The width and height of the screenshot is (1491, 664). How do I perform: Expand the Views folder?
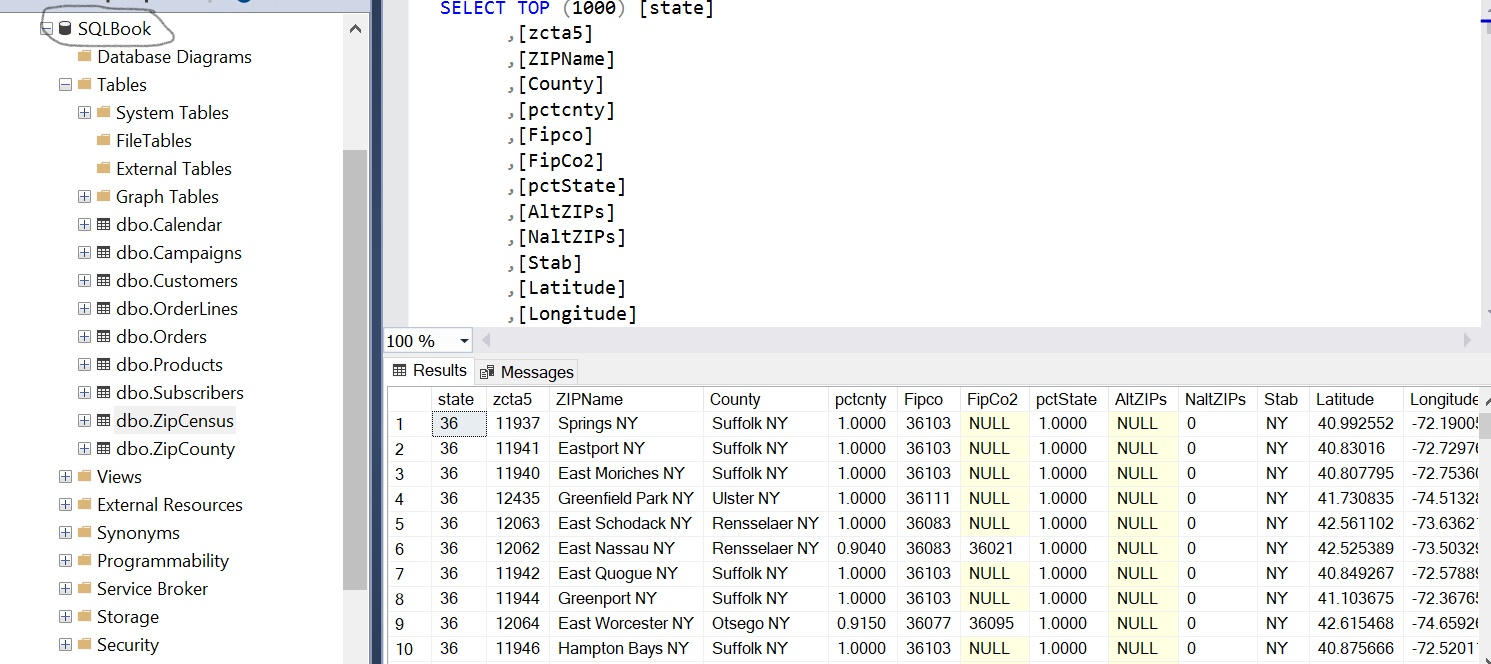click(65, 477)
